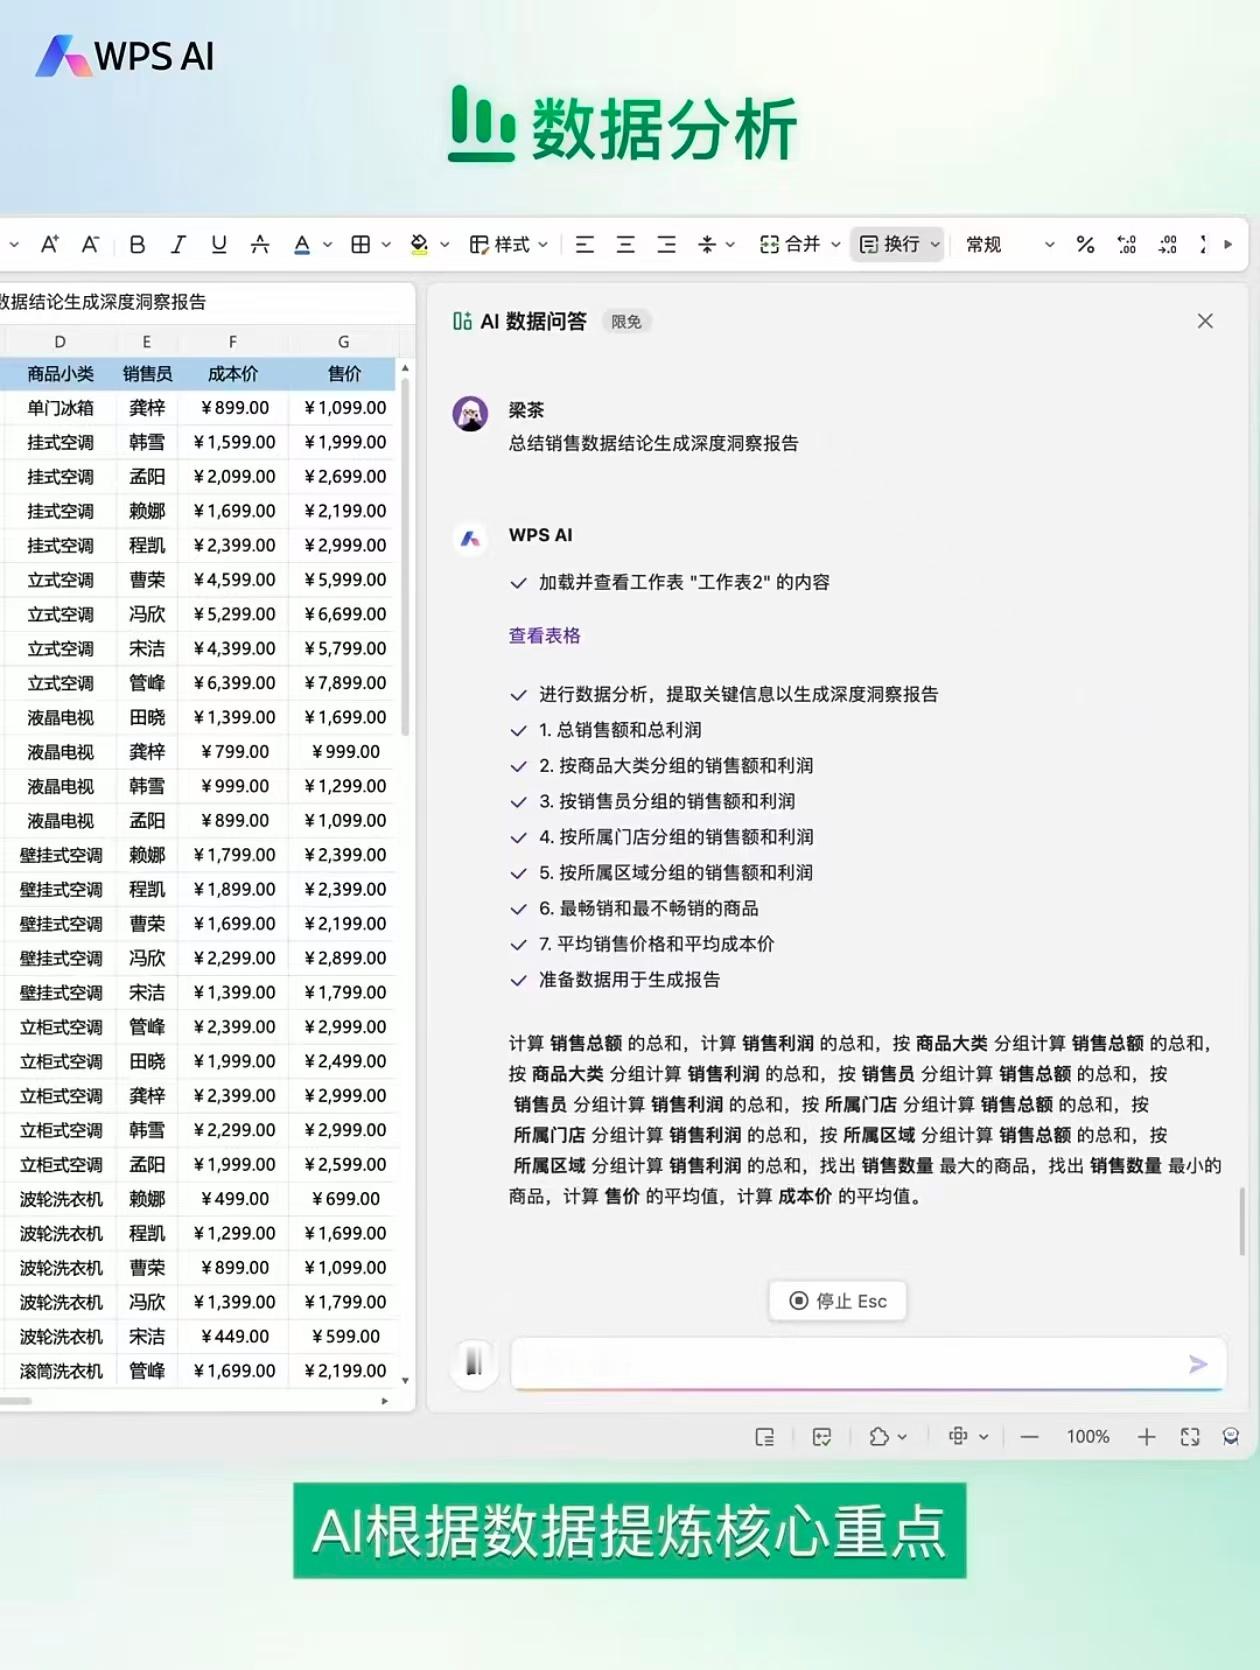The width and height of the screenshot is (1260, 1670).
Task: Align text left
Action: point(585,244)
